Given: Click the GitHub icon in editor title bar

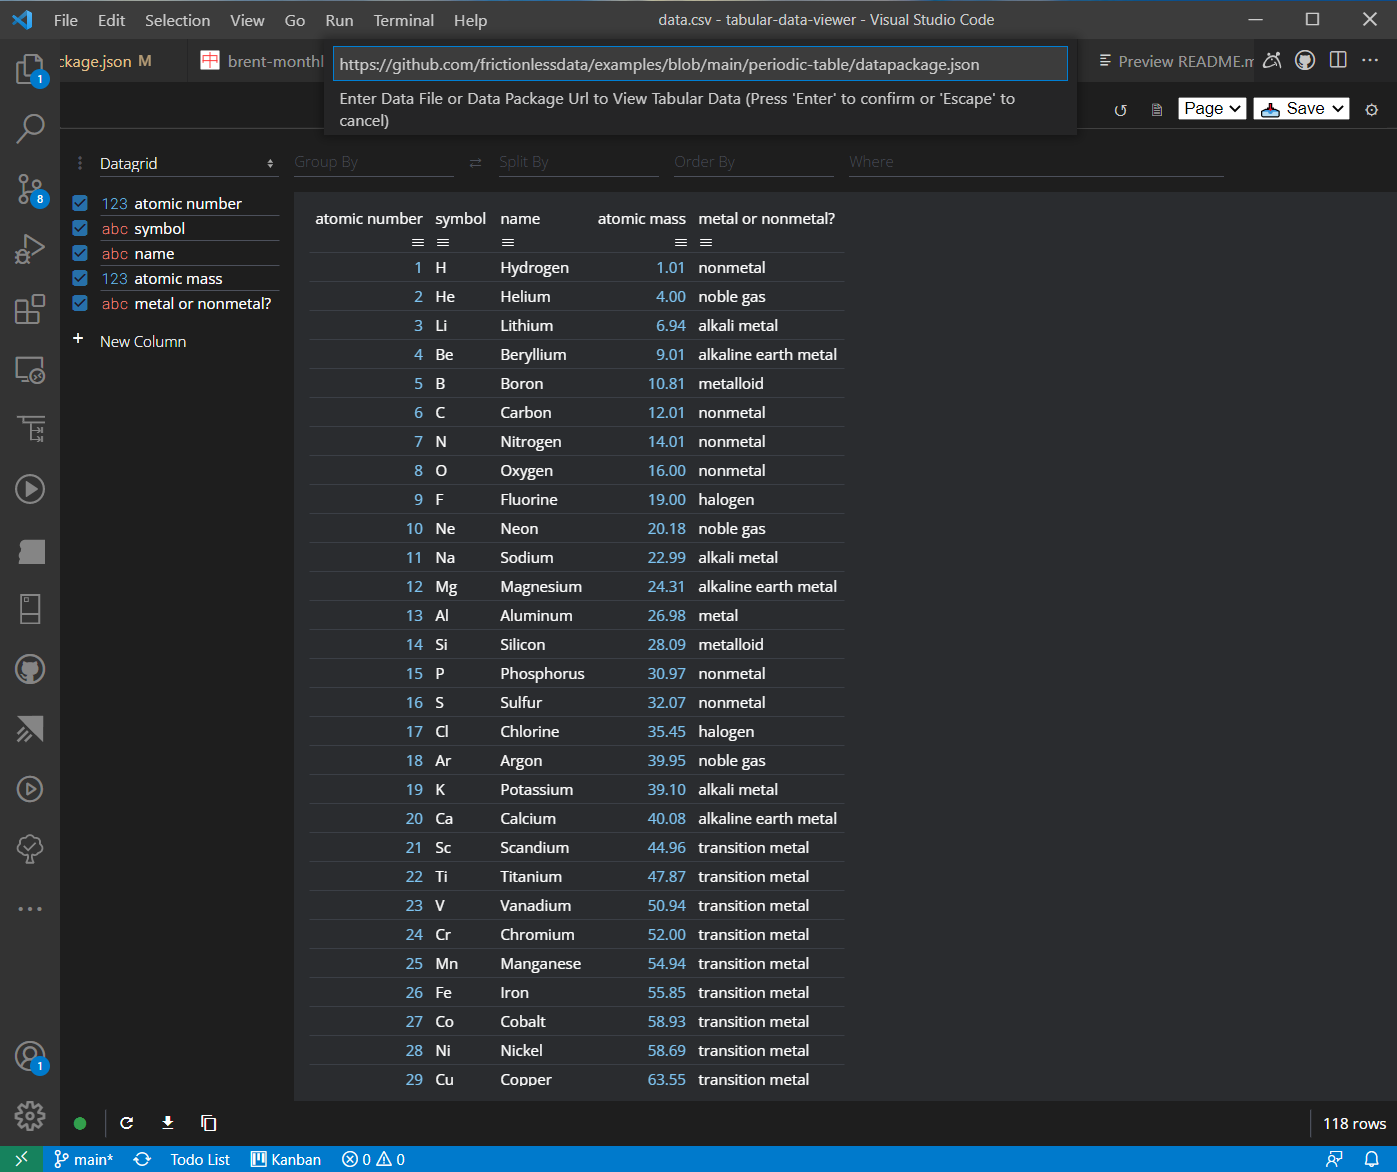Looking at the screenshot, I should point(1305,60).
